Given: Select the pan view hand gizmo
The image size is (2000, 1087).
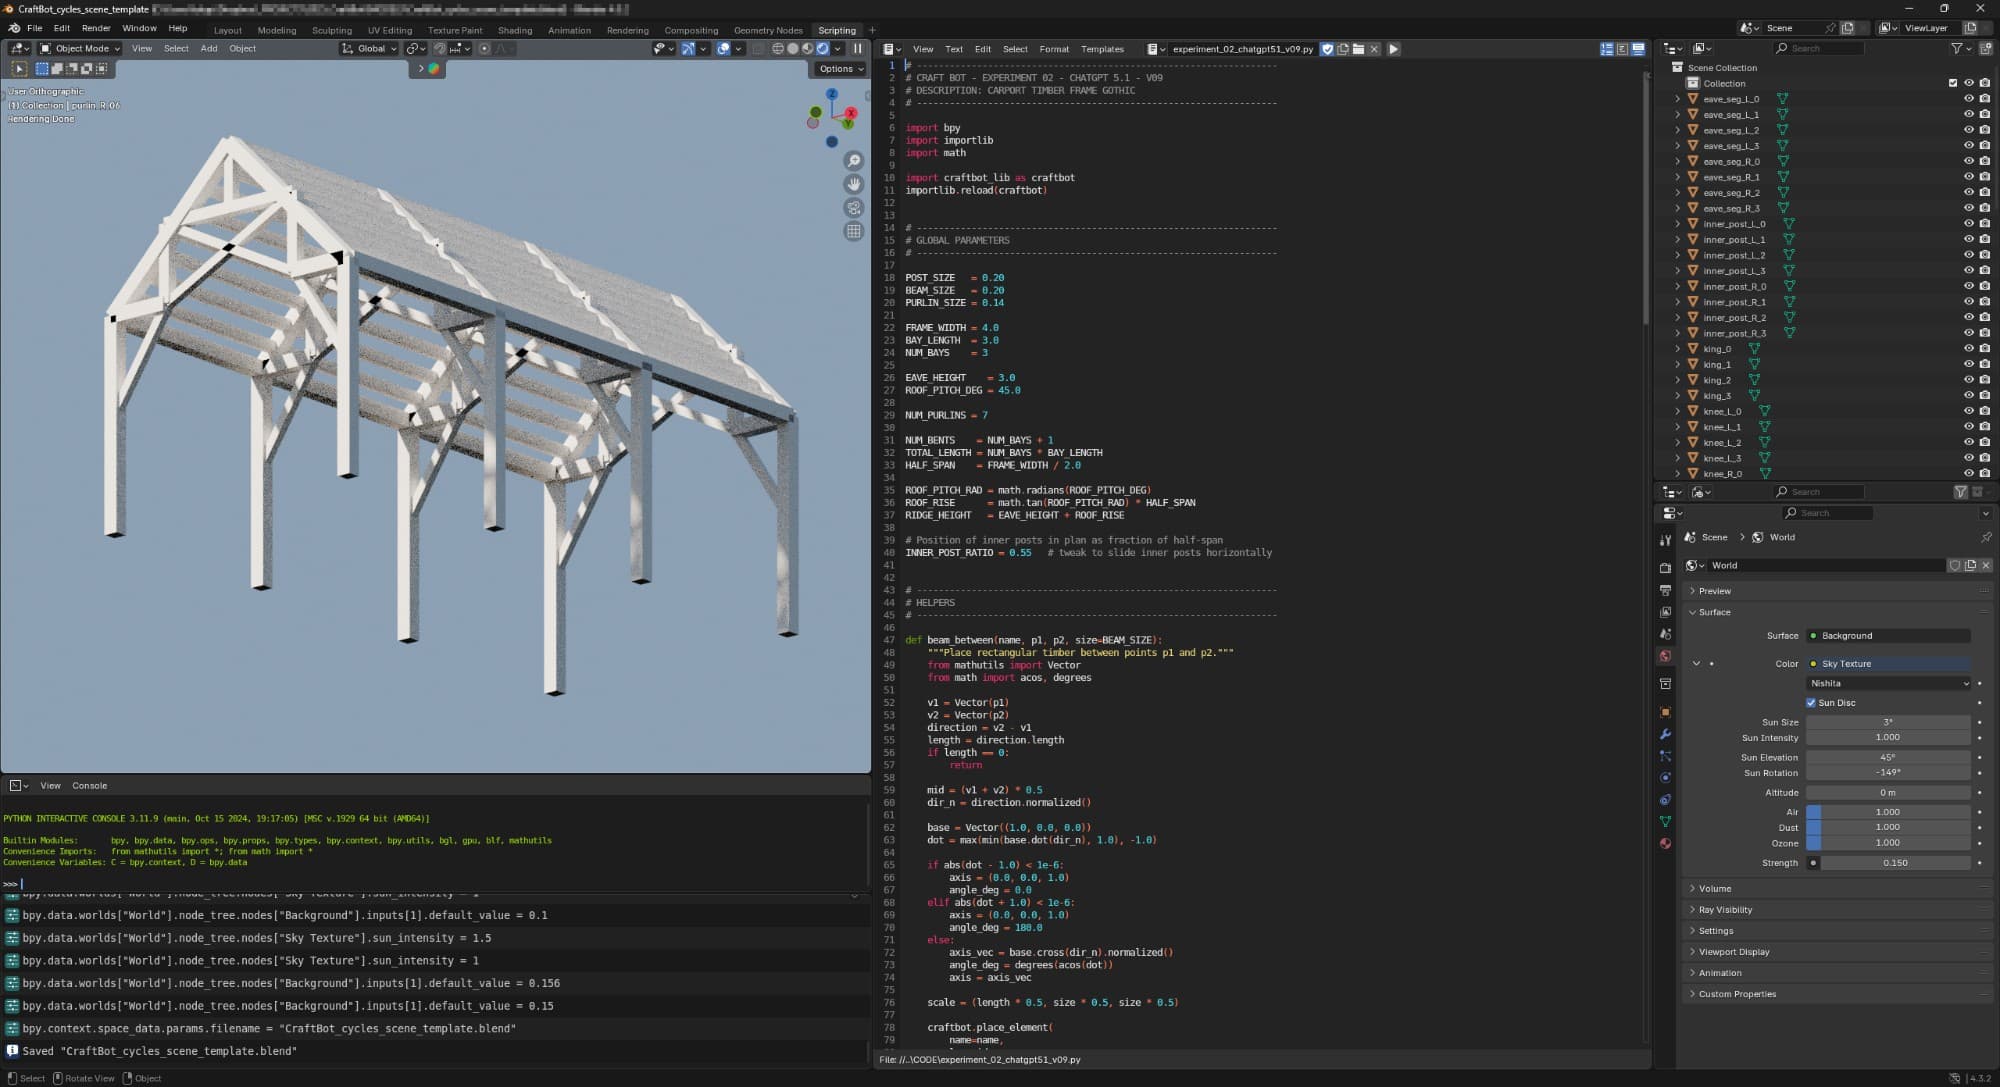Looking at the screenshot, I should [x=853, y=184].
